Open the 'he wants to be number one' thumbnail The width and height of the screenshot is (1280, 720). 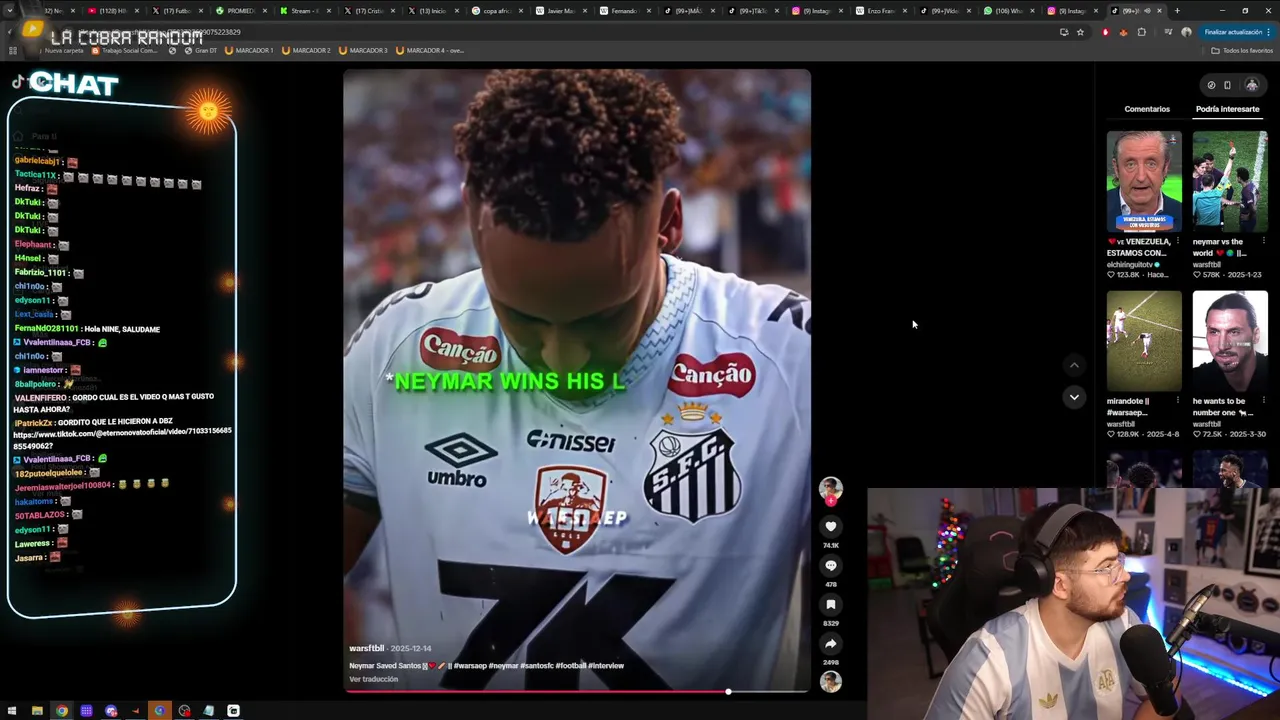1230,341
